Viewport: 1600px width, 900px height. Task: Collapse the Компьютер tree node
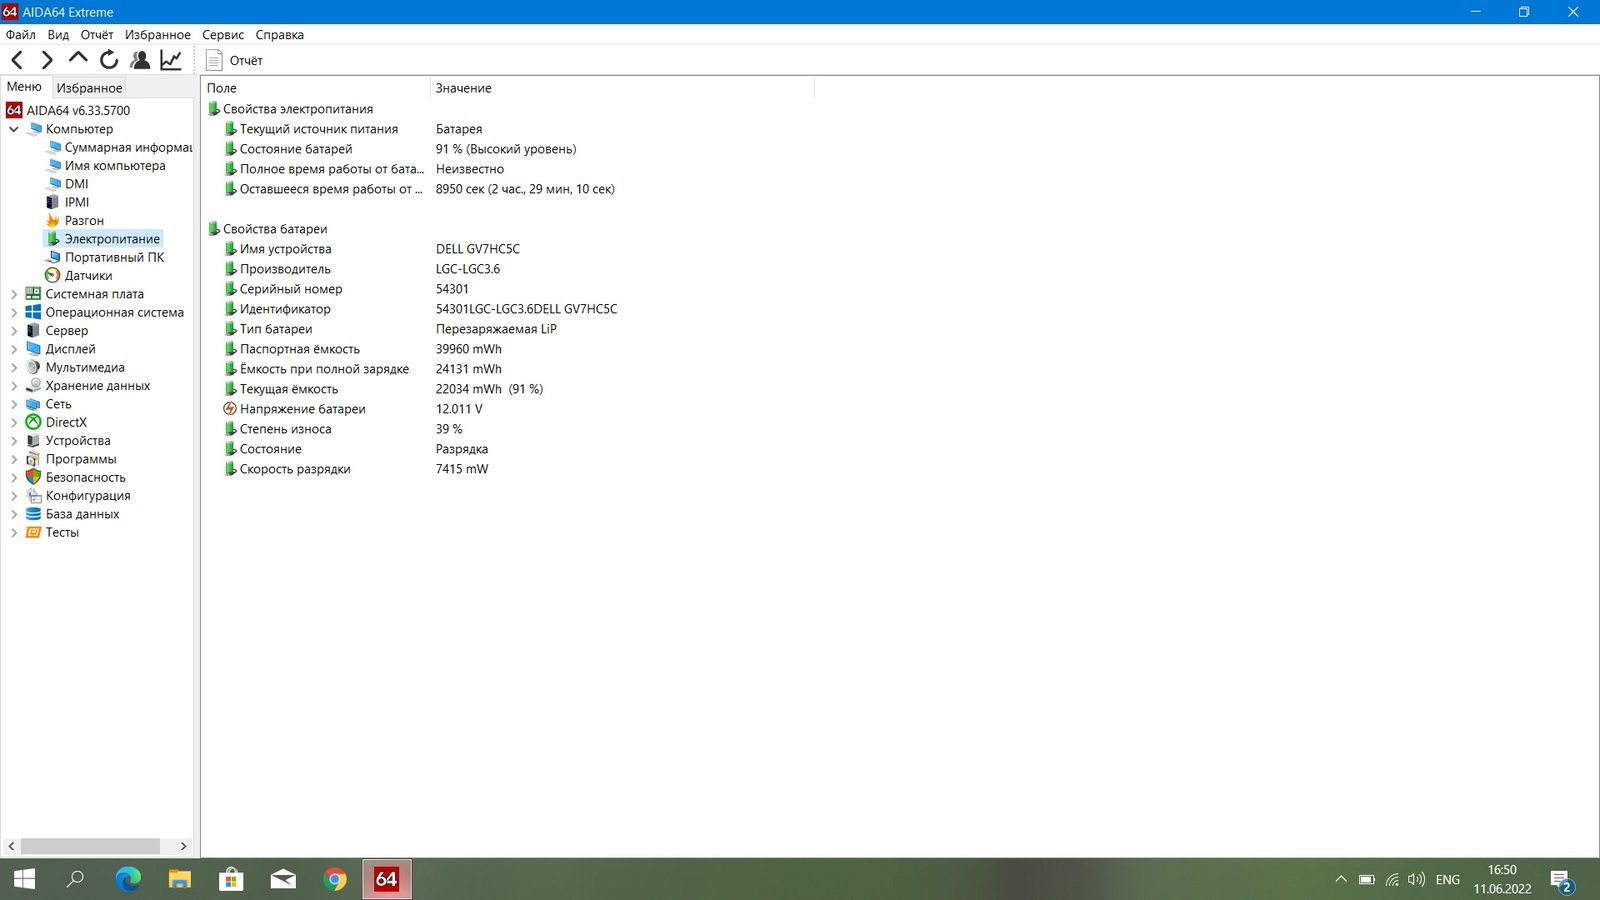coord(14,129)
